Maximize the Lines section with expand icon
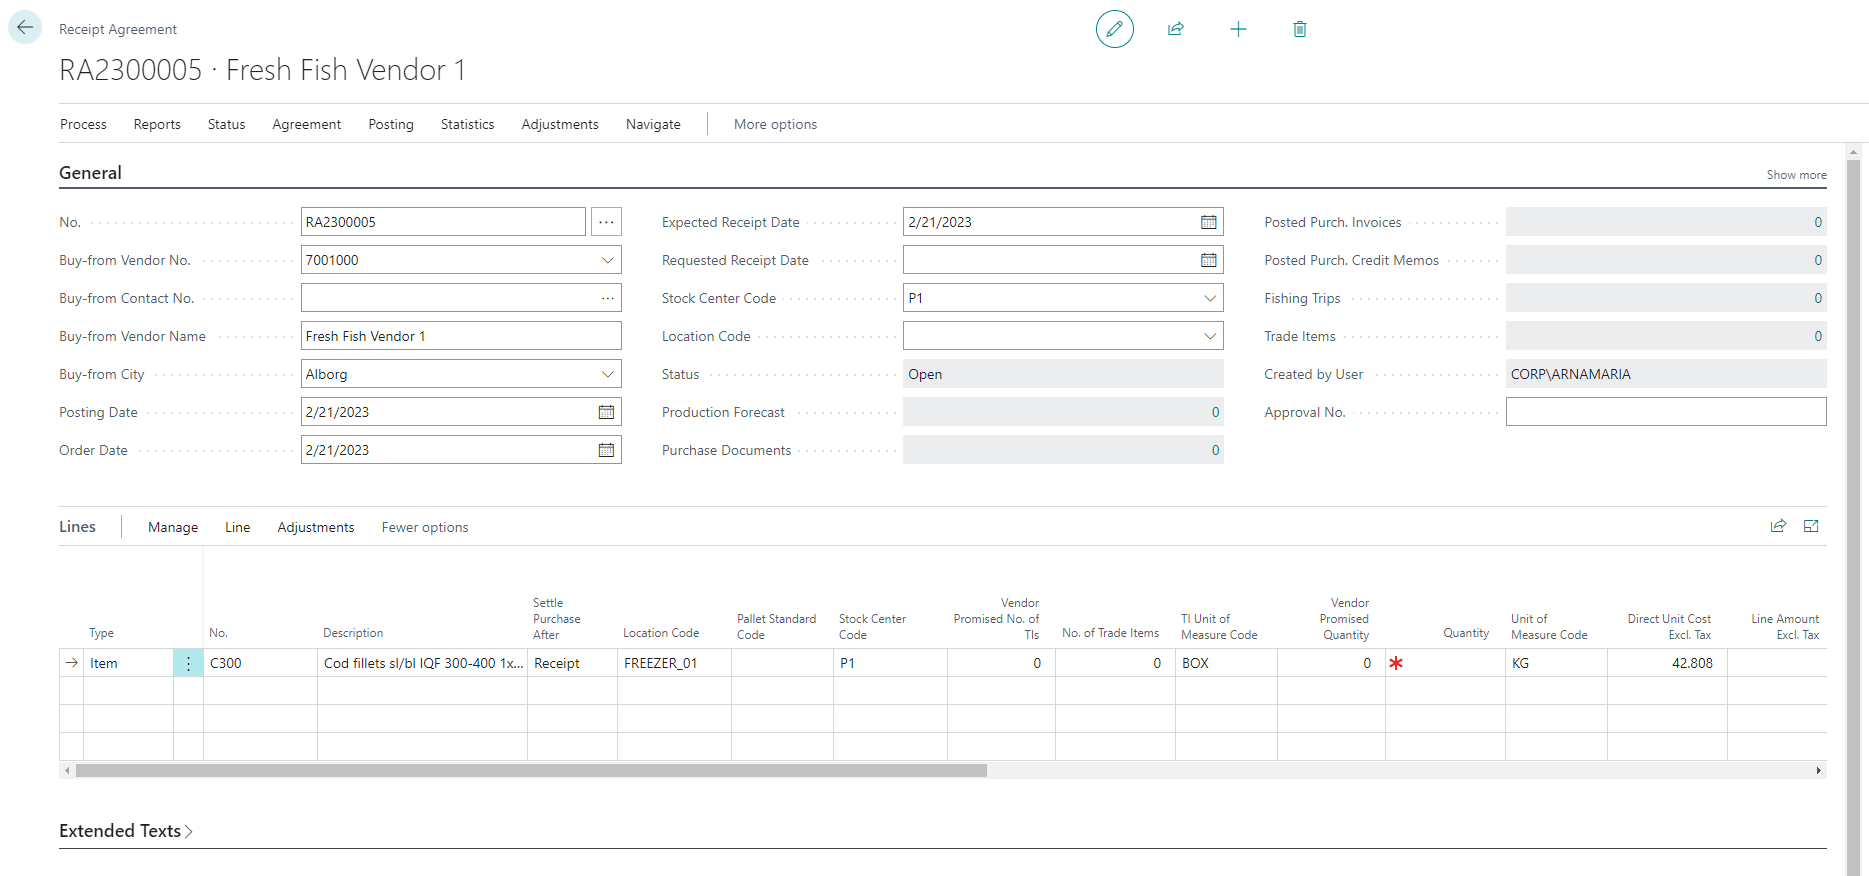Viewport: 1869px width, 876px height. 1811,526
